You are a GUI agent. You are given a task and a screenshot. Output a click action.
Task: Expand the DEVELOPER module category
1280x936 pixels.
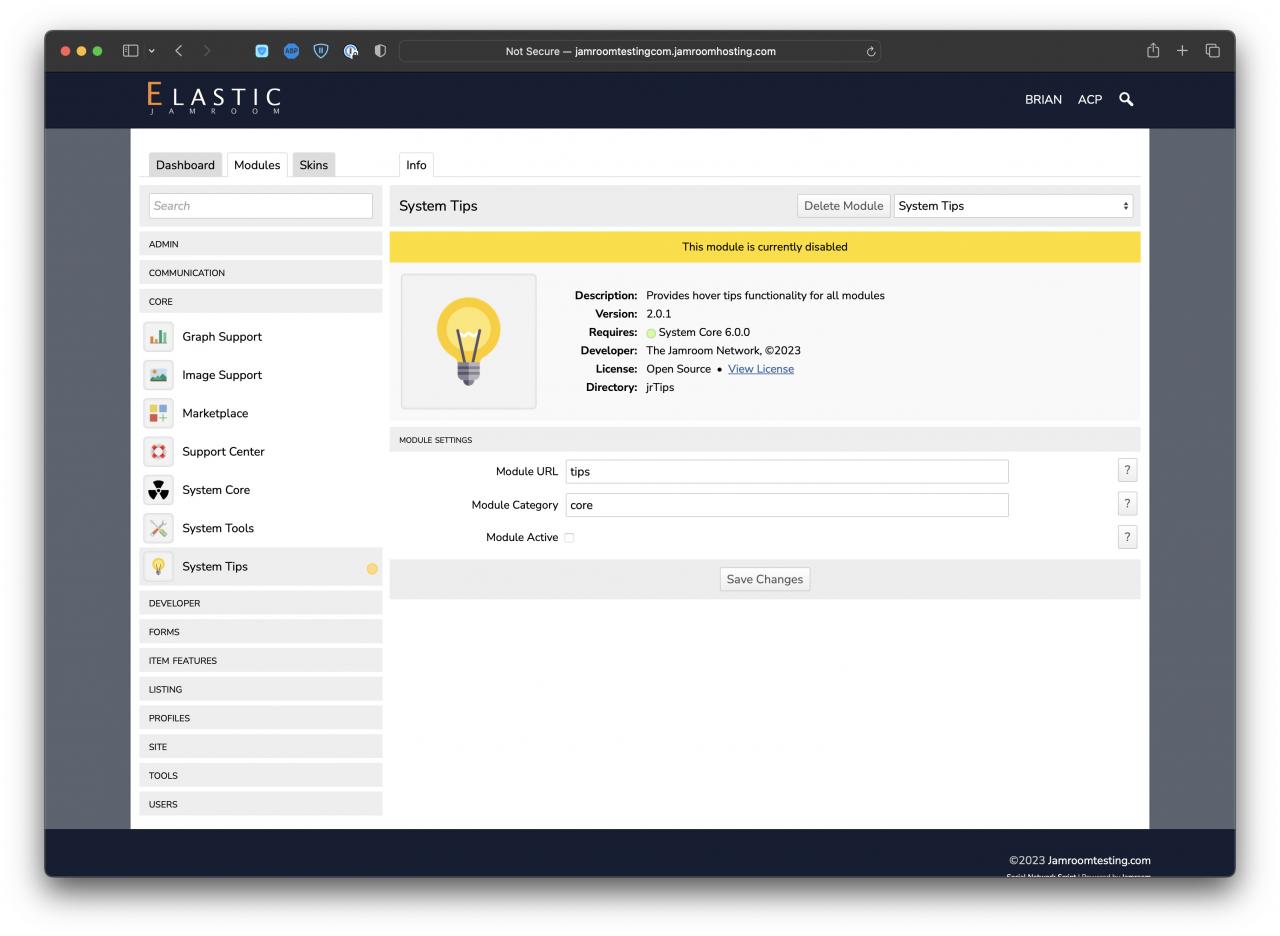click(x=260, y=603)
